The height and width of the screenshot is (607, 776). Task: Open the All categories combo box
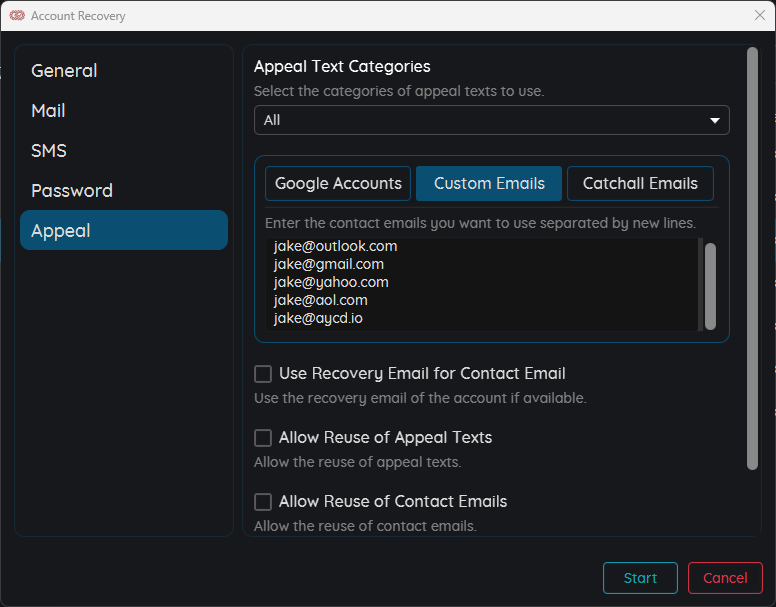[491, 120]
